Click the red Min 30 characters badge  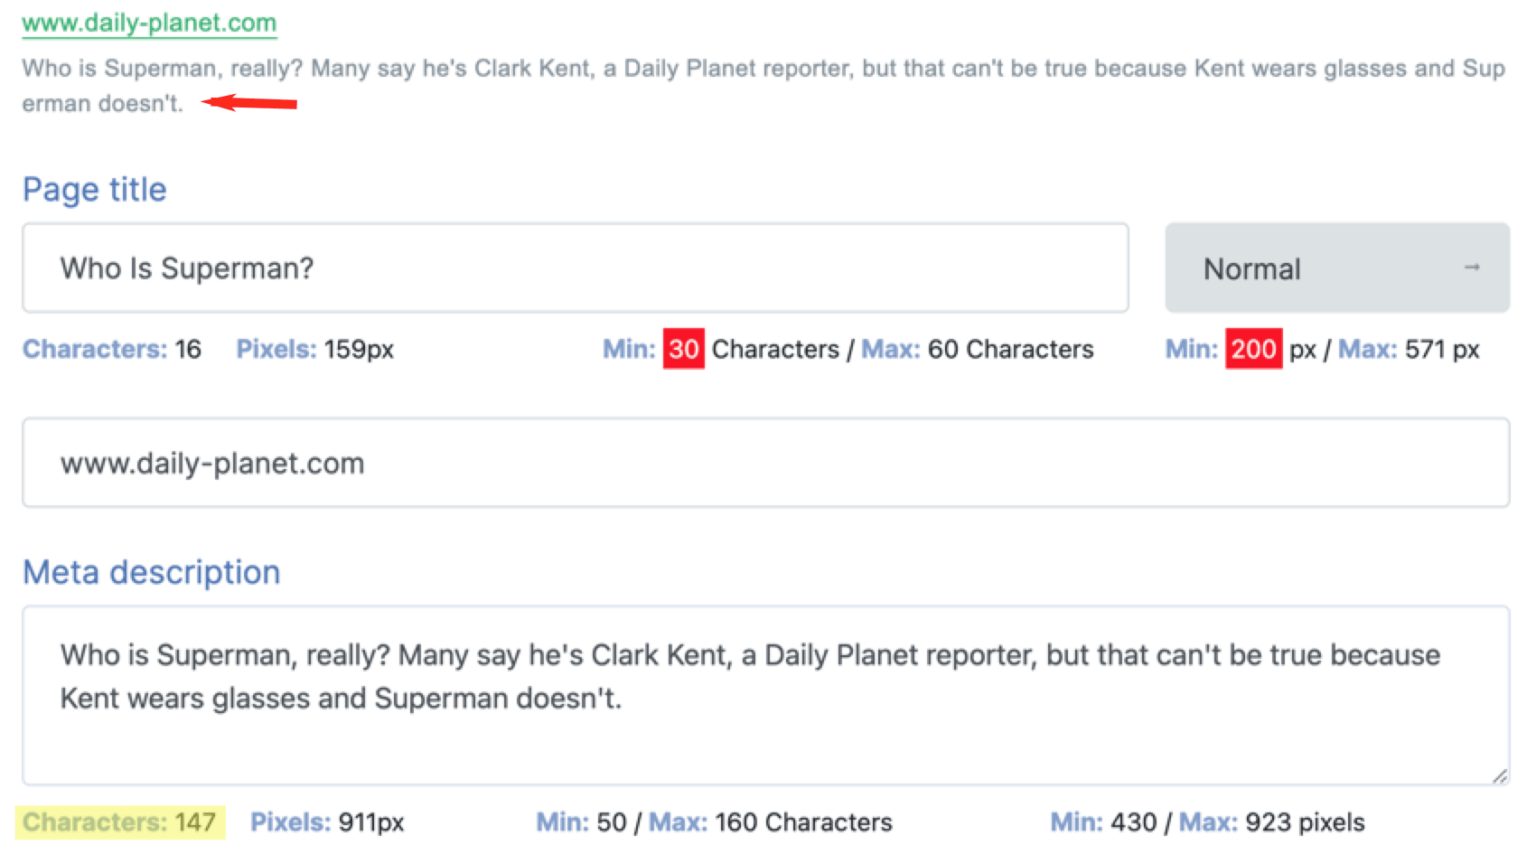point(684,348)
